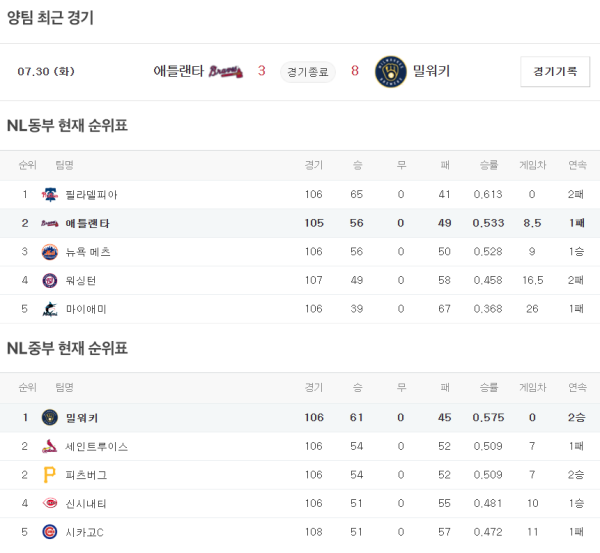This screenshot has width=600, height=553.
Task: Click the St. Louis Cardinals team logo
Action: 49,447
